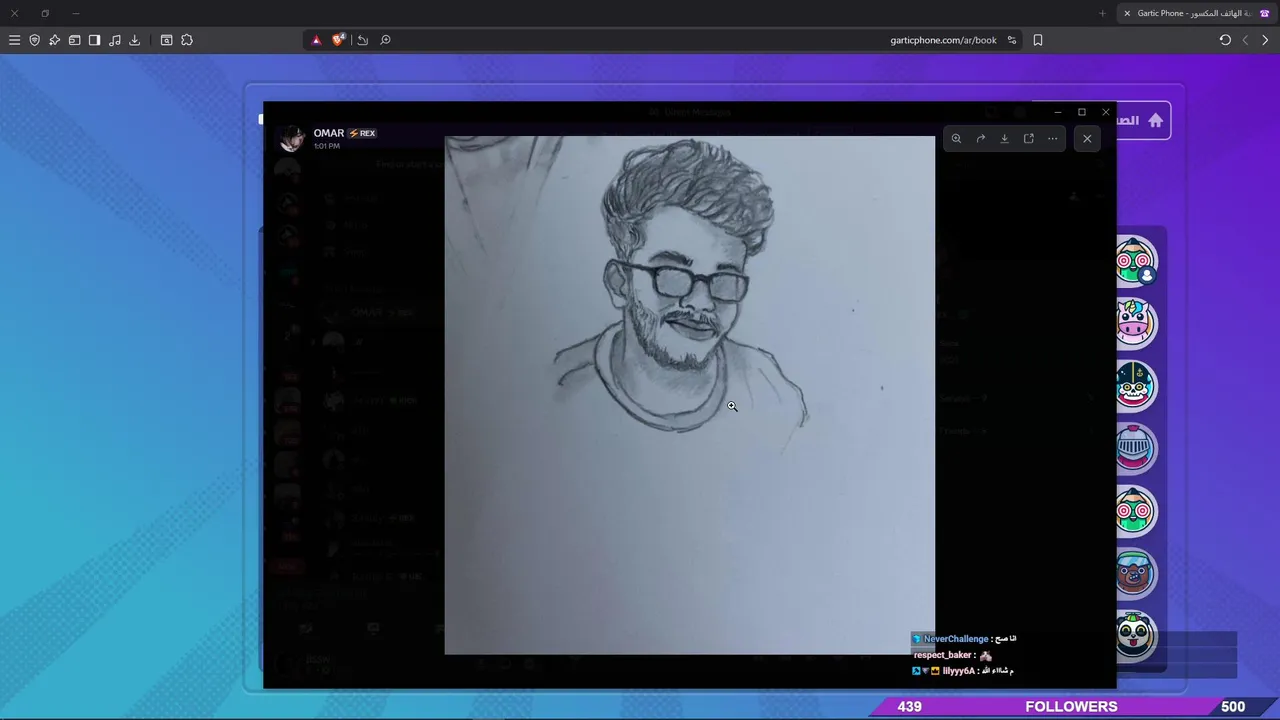Image resolution: width=1280 pixels, height=720 pixels.
Task: Select the pirate hat player avatar
Action: 1135,386
